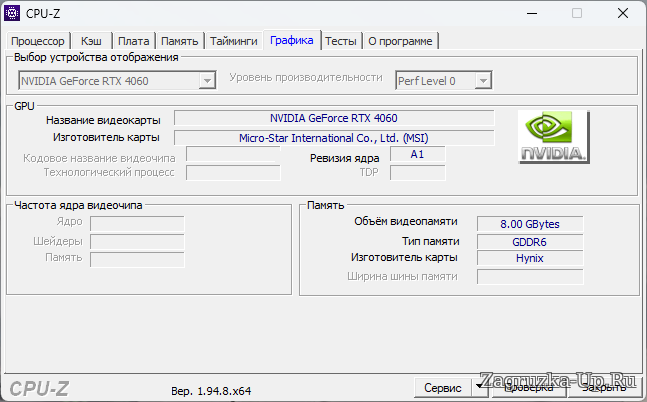This screenshot has height=402, width=647.
Task: Show the Тайминги tab
Action: tap(234, 41)
